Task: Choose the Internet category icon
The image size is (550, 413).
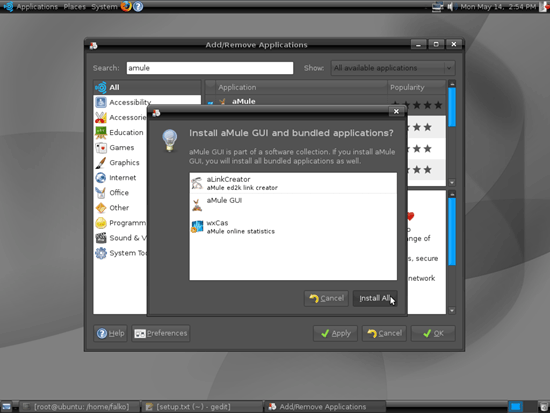Action: pos(101,178)
